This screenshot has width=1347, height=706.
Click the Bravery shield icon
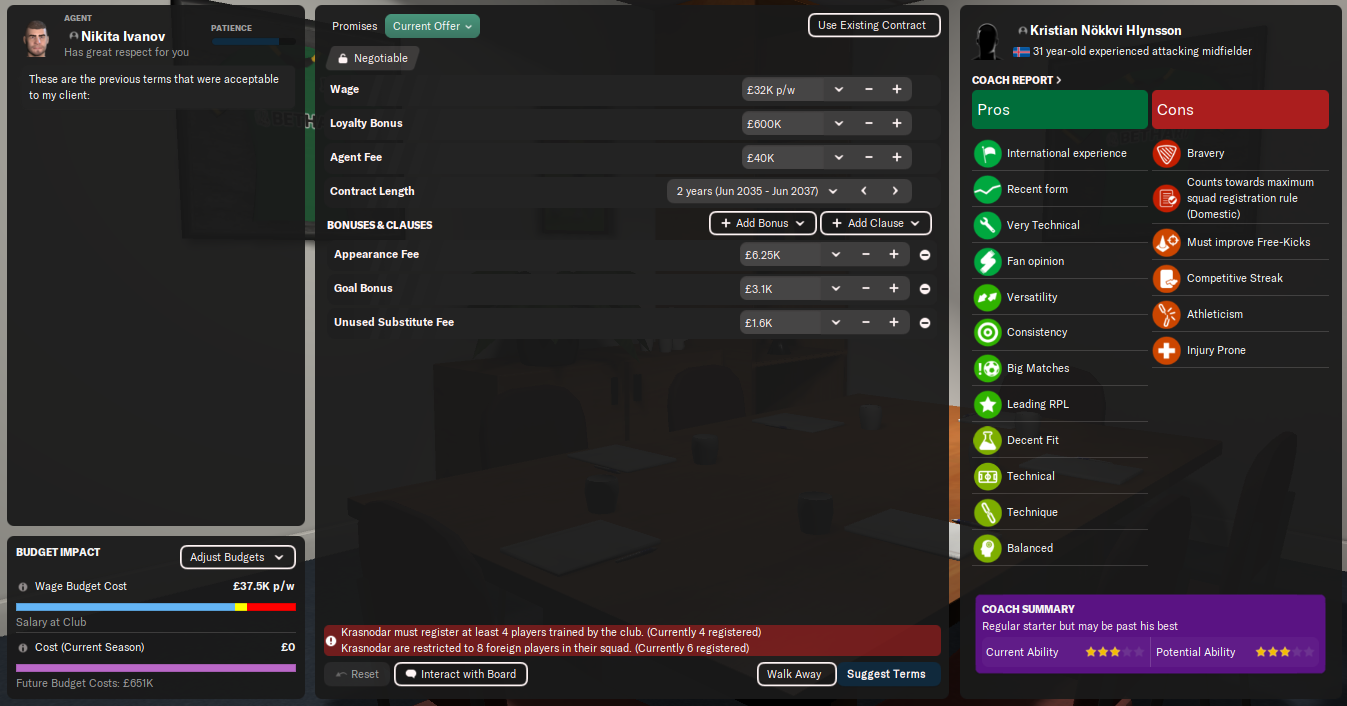click(1167, 153)
